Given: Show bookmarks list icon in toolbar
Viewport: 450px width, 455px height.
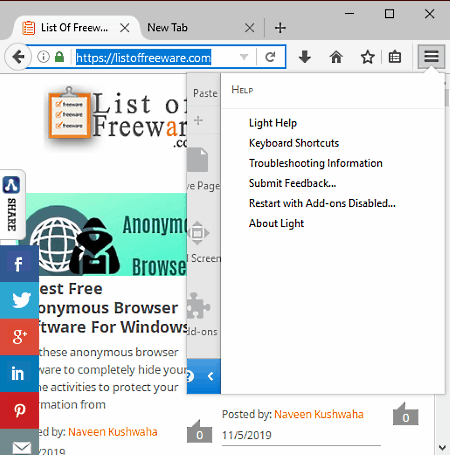Looking at the screenshot, I should pos(395,57).
